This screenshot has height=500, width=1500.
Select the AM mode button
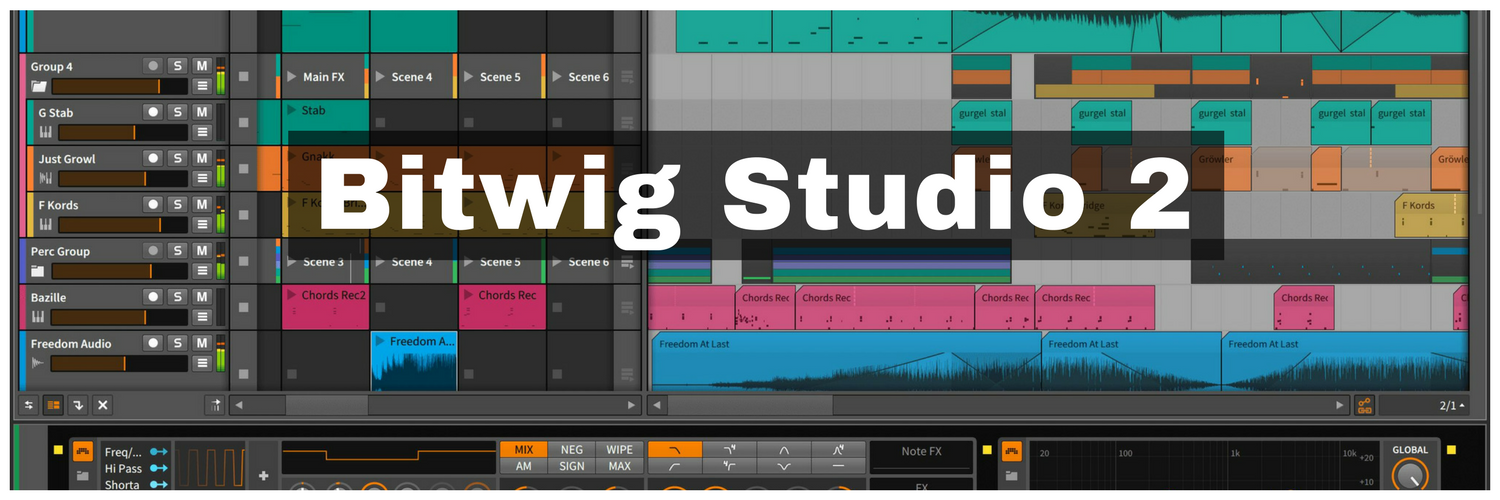click(x=524, y=466)
